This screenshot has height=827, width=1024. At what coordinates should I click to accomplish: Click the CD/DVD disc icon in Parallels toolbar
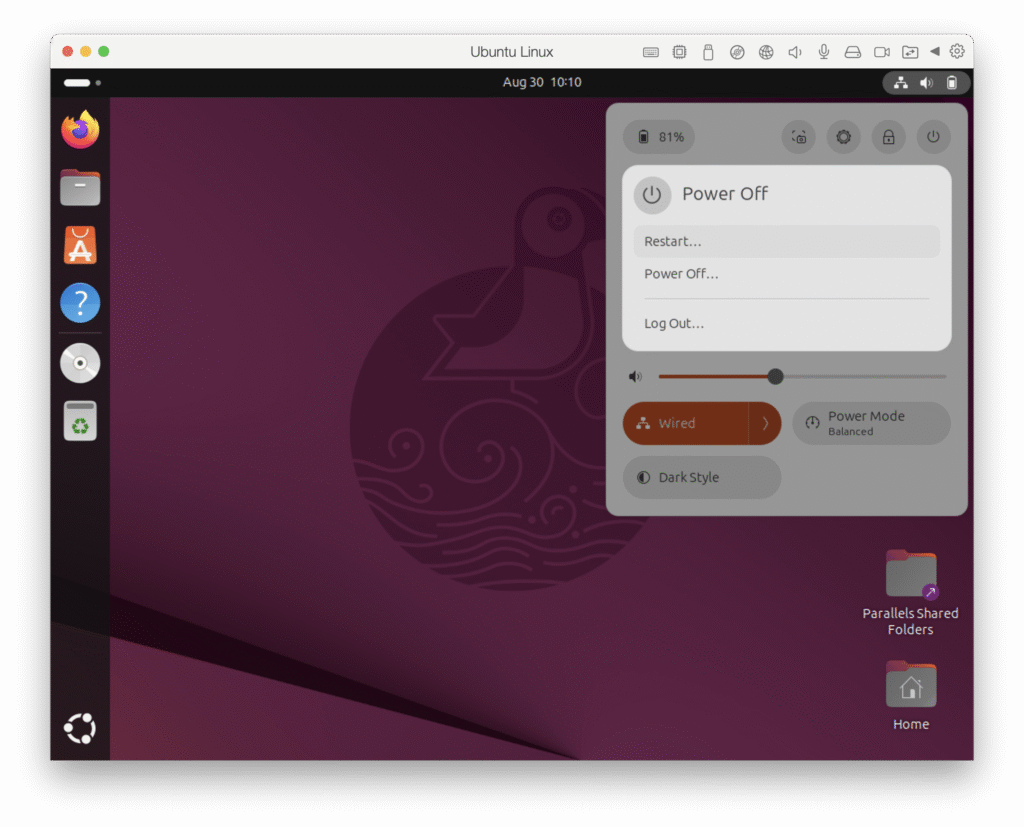(737, 52)
